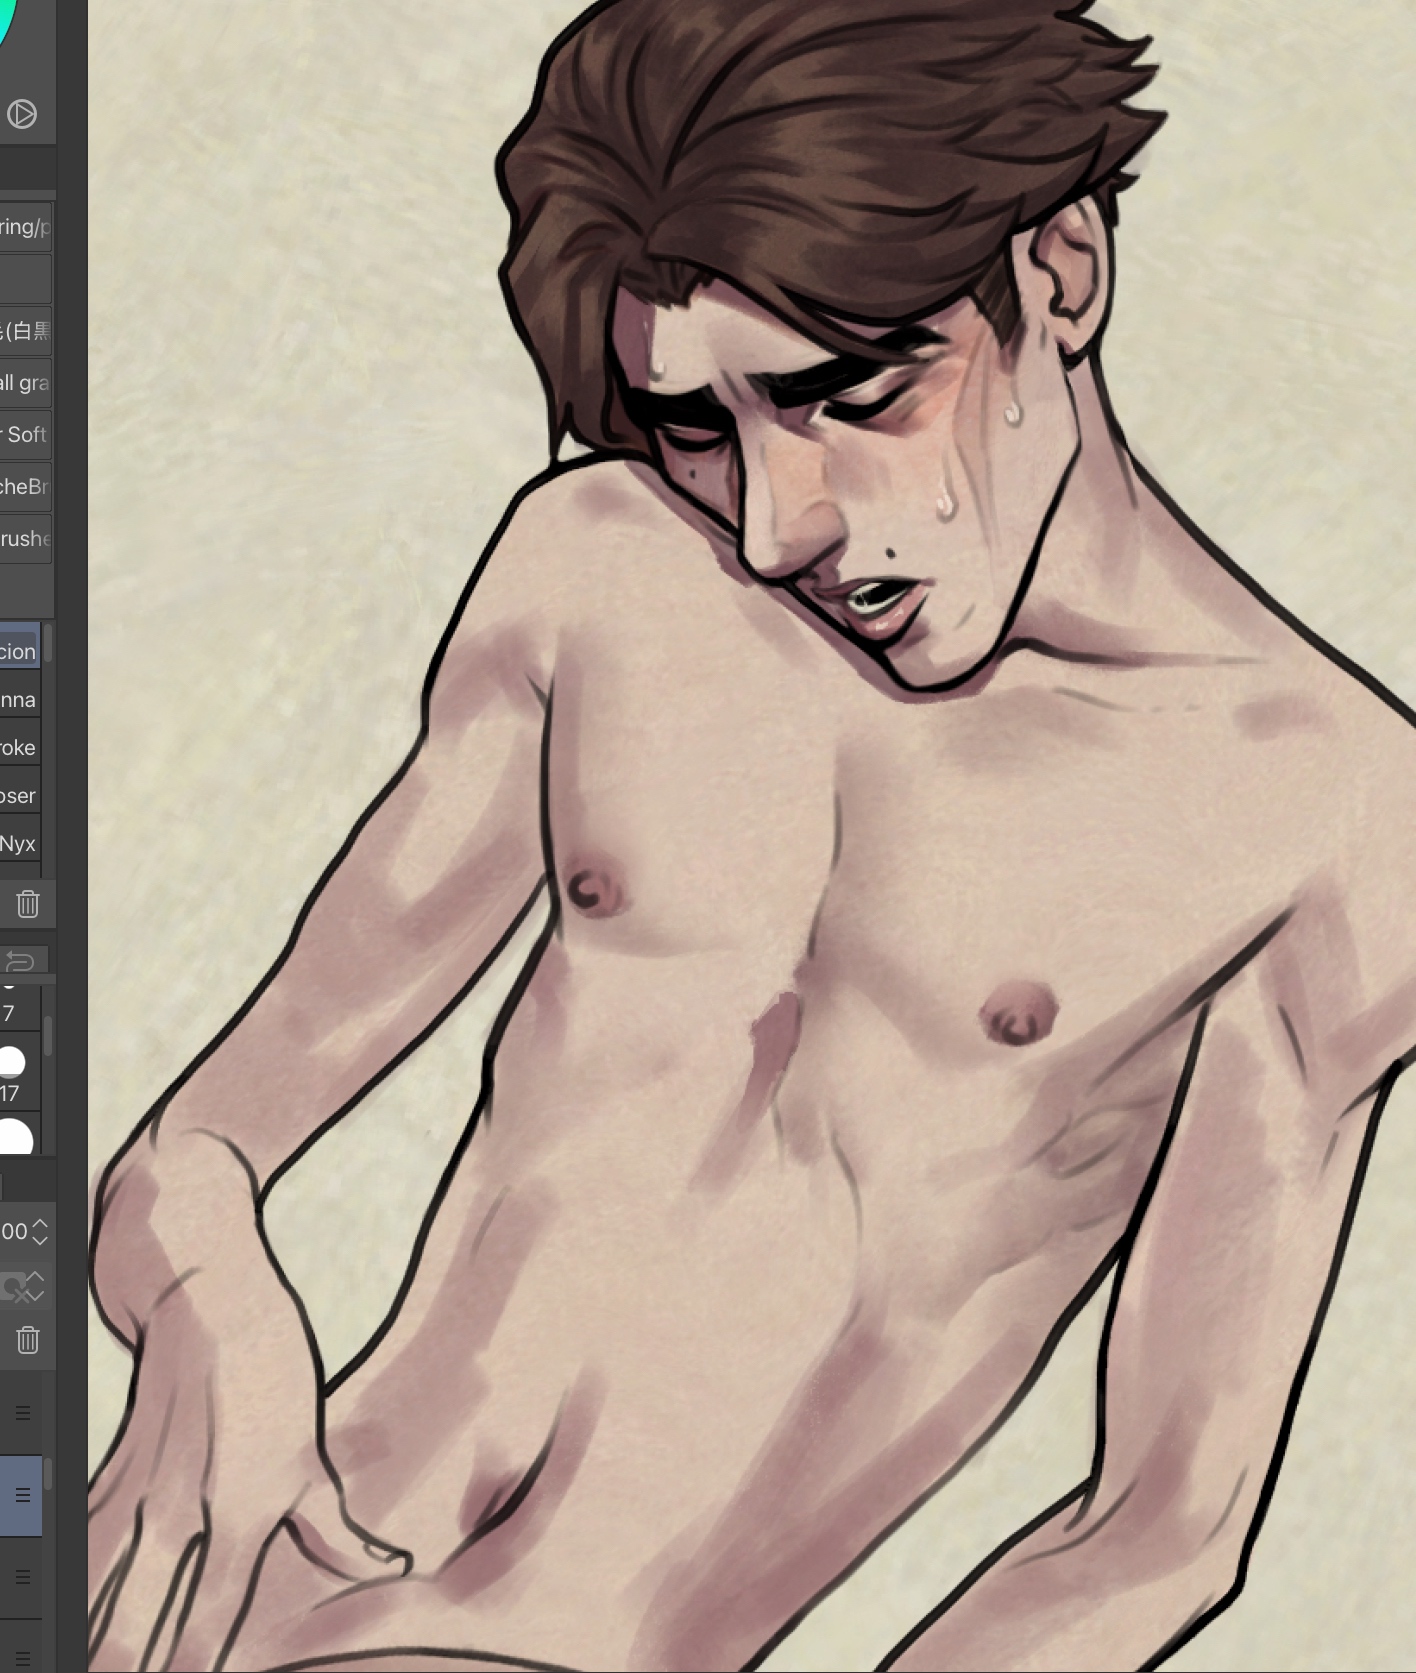Open the tab ending in 'ring/p'
The width and height of the screenshot is (1416, 1673).
click(x=25, y=227)
